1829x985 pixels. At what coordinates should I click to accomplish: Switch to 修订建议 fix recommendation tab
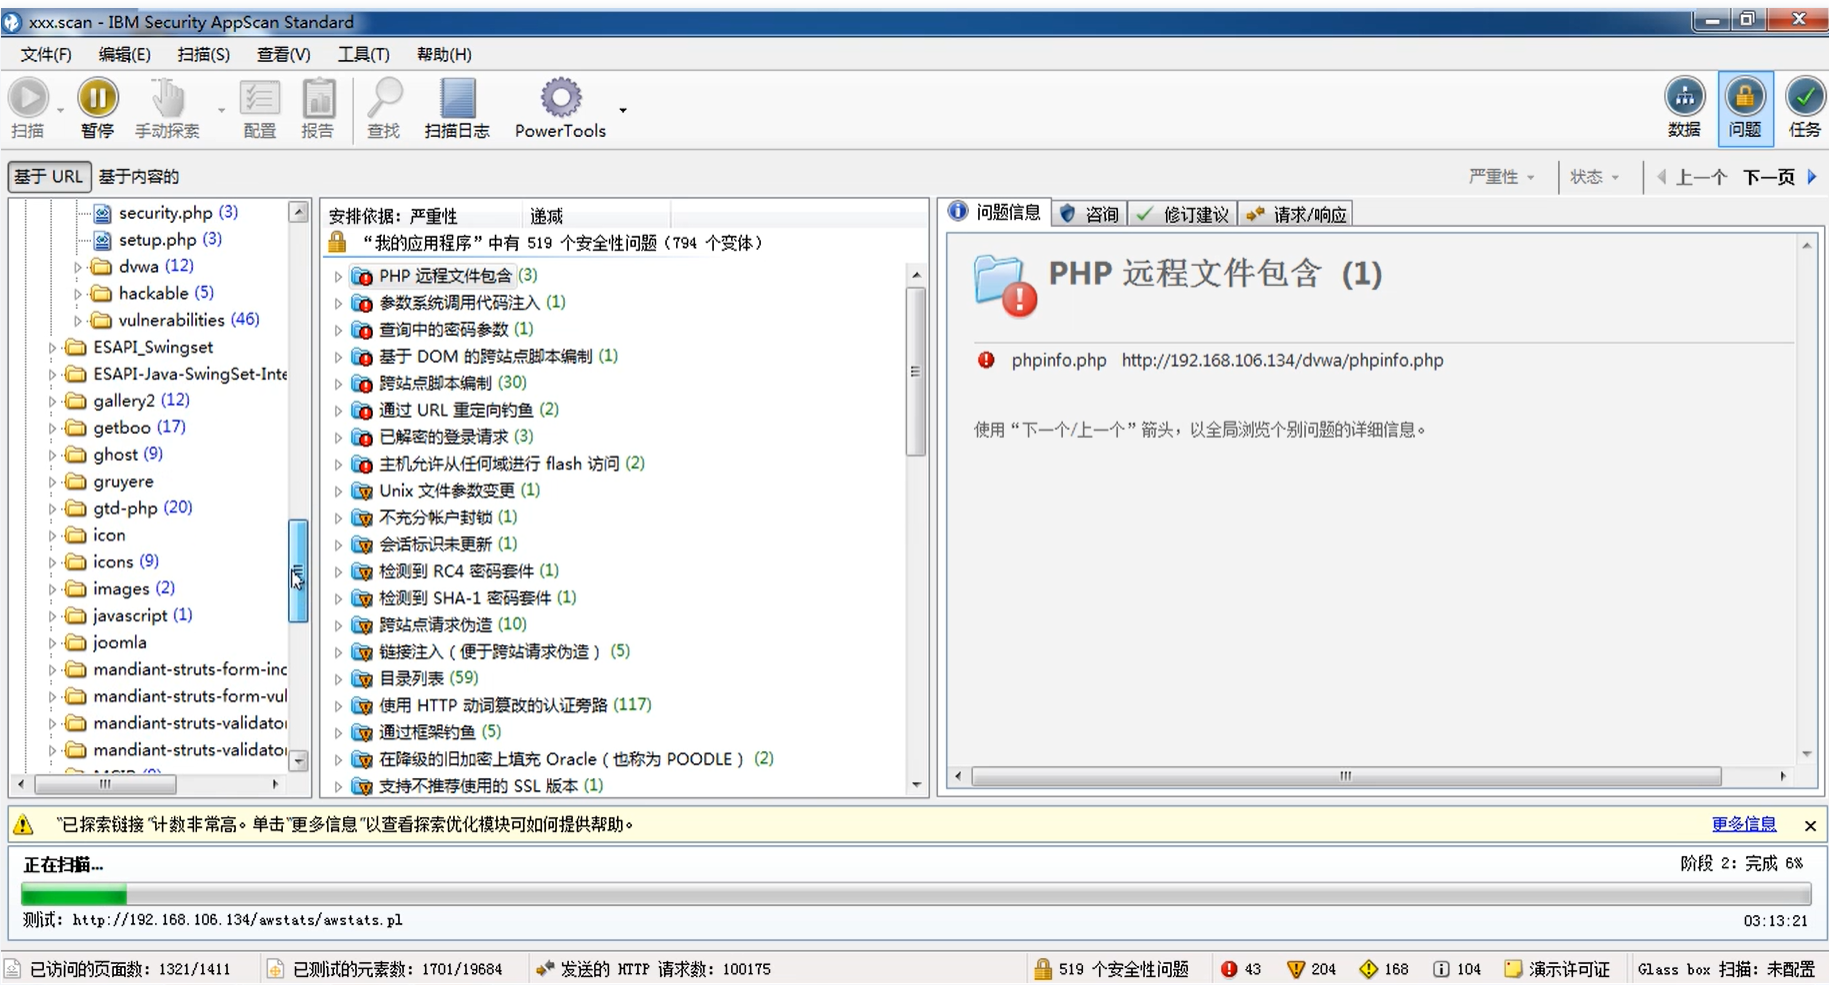(1184, 214)
